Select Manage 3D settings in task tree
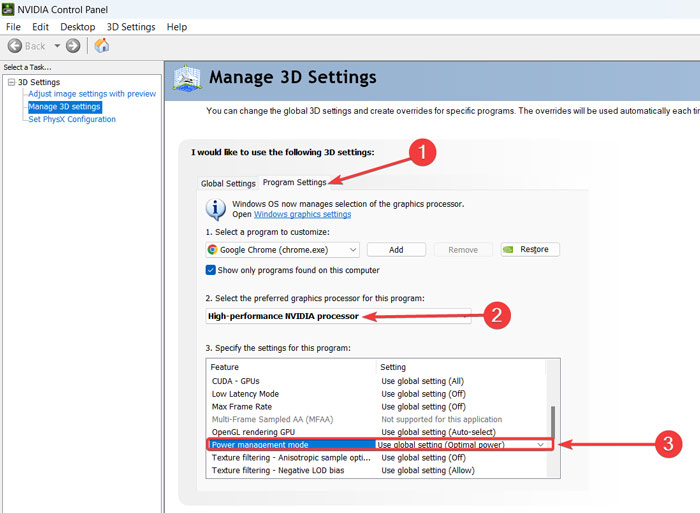 tap(64, 107)
